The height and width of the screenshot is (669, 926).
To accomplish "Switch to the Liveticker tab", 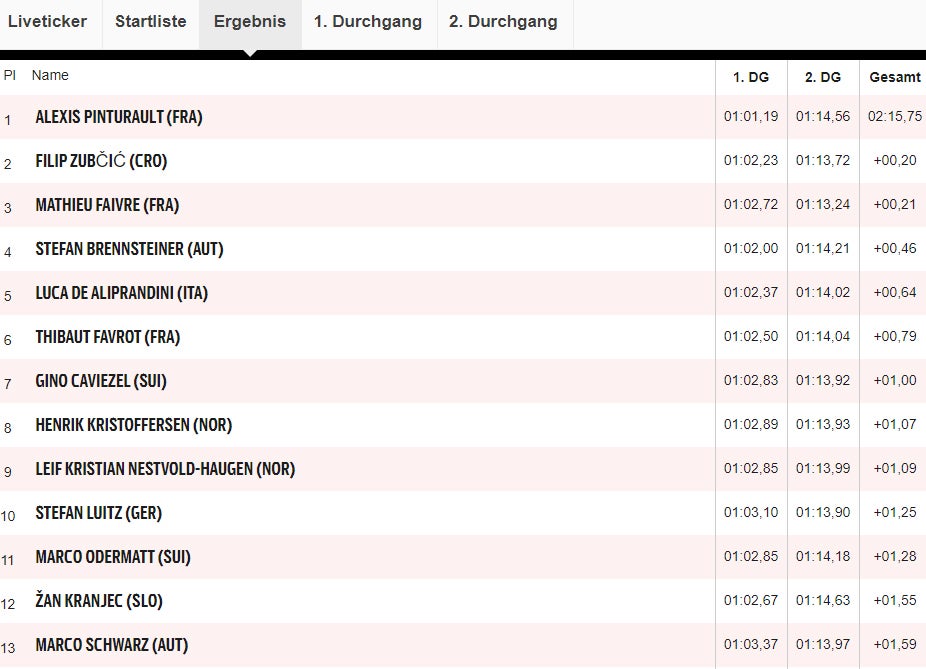I will (x=47, y=22).
